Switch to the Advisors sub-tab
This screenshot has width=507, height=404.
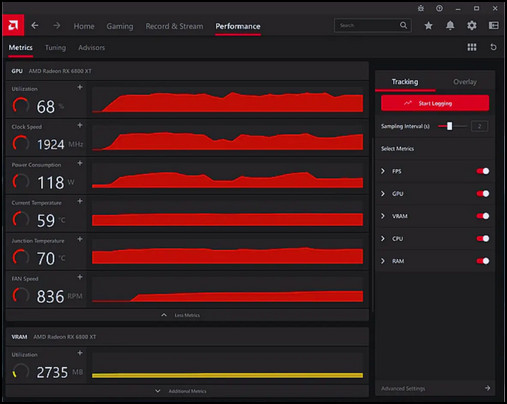[x=92, y=48]
